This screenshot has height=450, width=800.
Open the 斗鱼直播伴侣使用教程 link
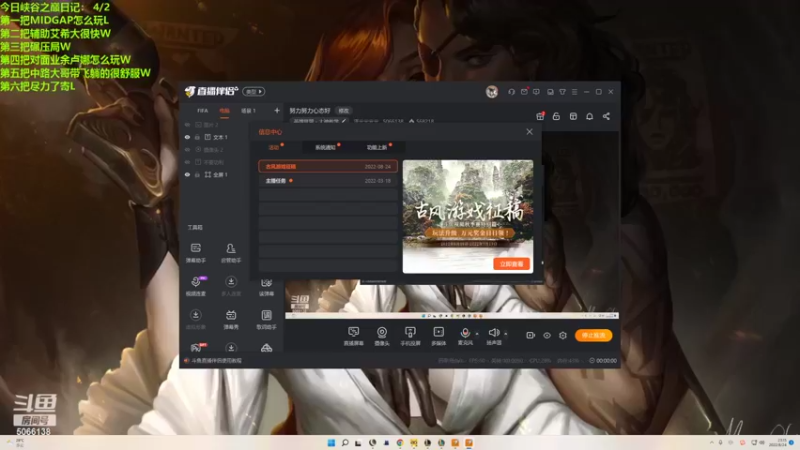coord(217,361)
